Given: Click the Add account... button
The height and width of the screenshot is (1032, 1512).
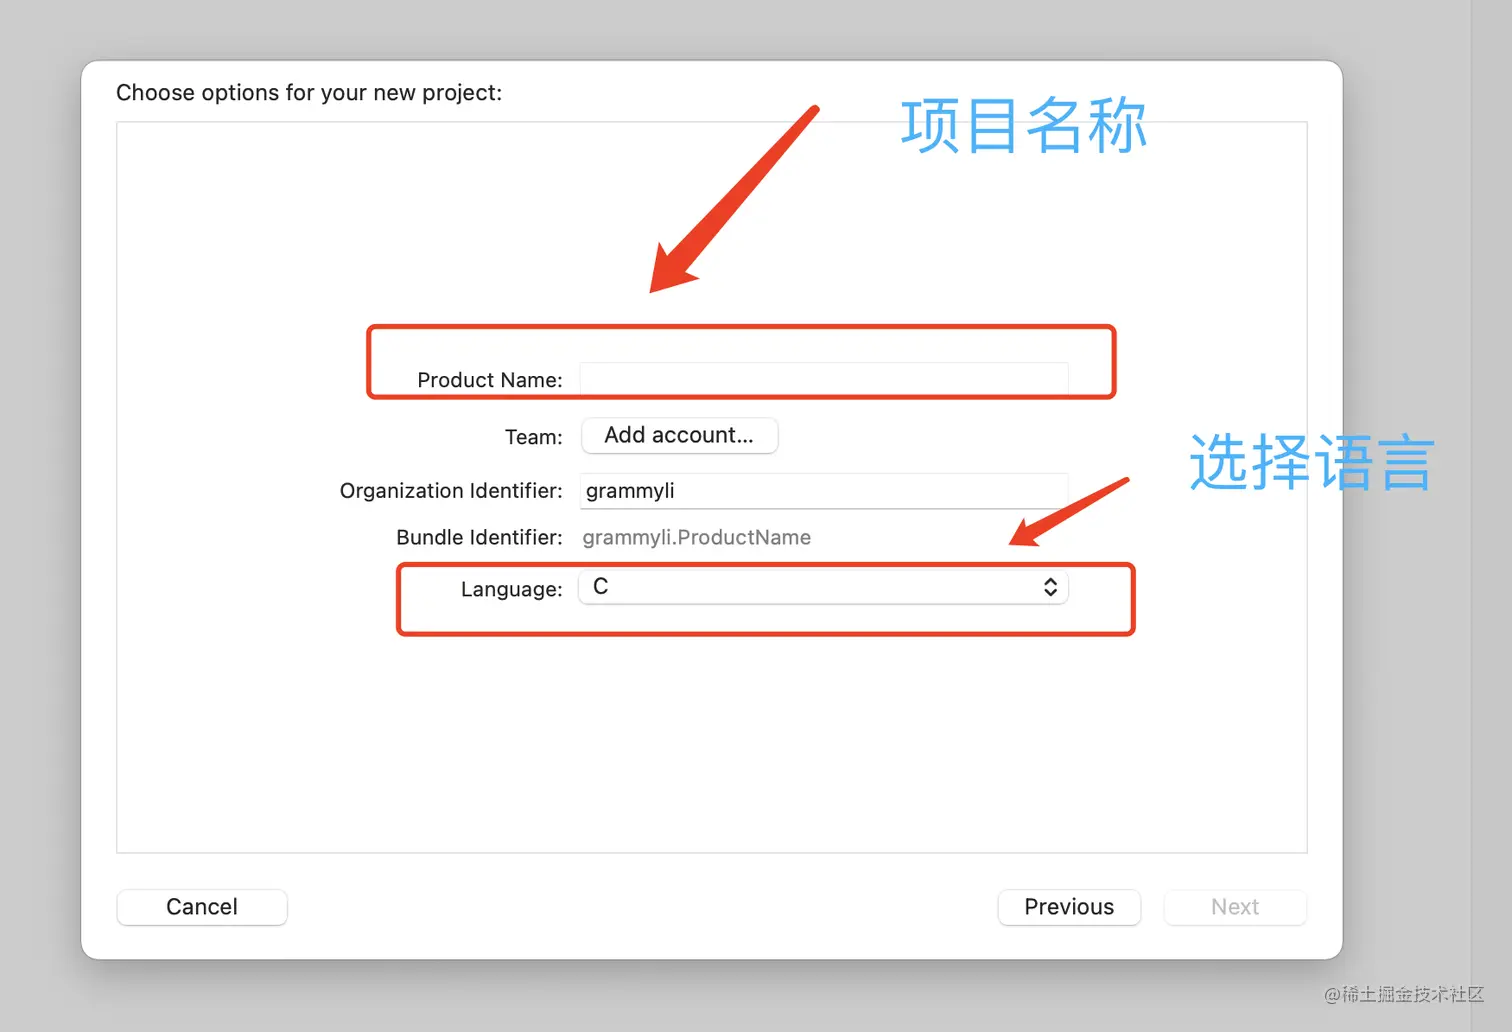Looking at the screenshot, I should pyautogui.click(x=679, y=435).
